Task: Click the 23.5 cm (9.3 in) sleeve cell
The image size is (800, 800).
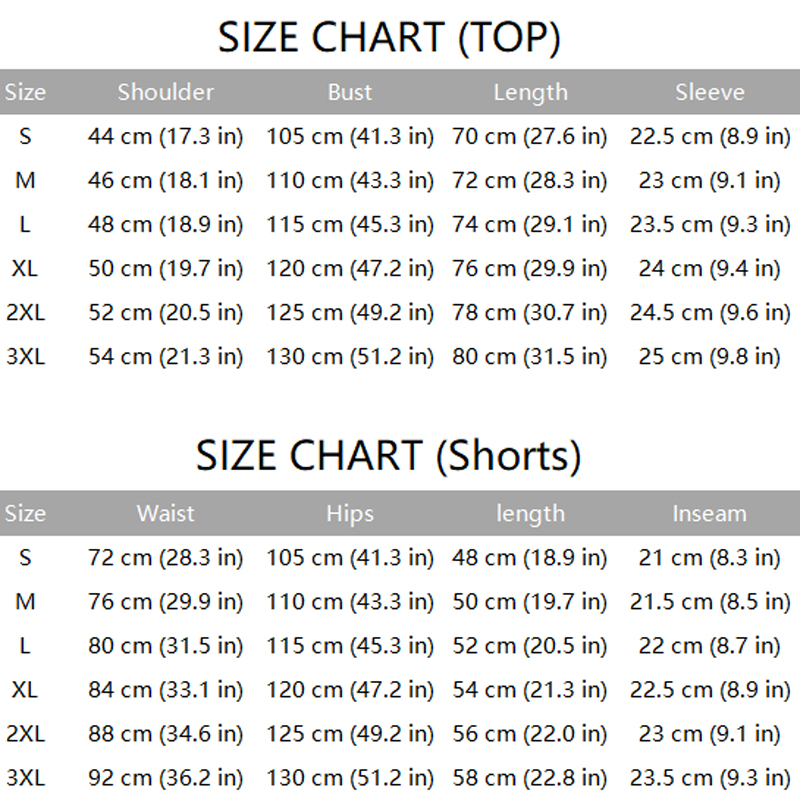Action: (x=710, y=225)
